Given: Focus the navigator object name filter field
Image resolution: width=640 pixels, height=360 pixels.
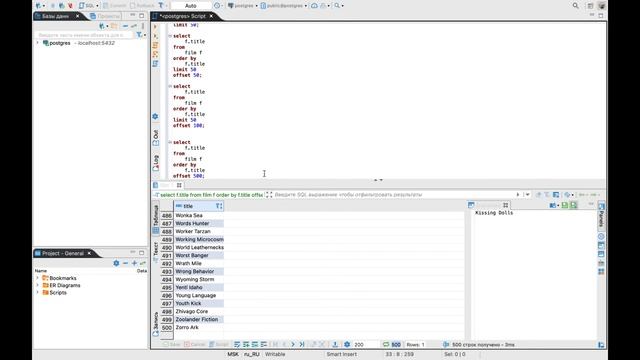Looking at the screenshot, I should (x=84, y=35).
